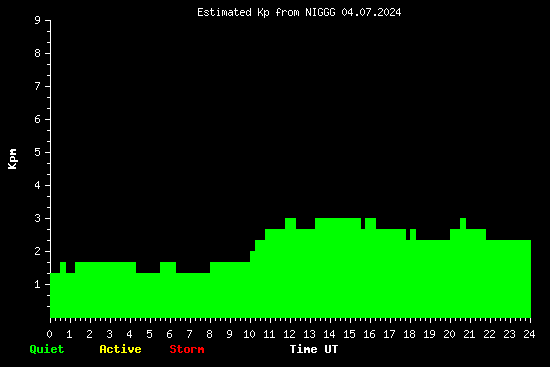Click the date 04.07.2024 in the title
Viewport: 550px width, 367px height.
pos(371,13)
